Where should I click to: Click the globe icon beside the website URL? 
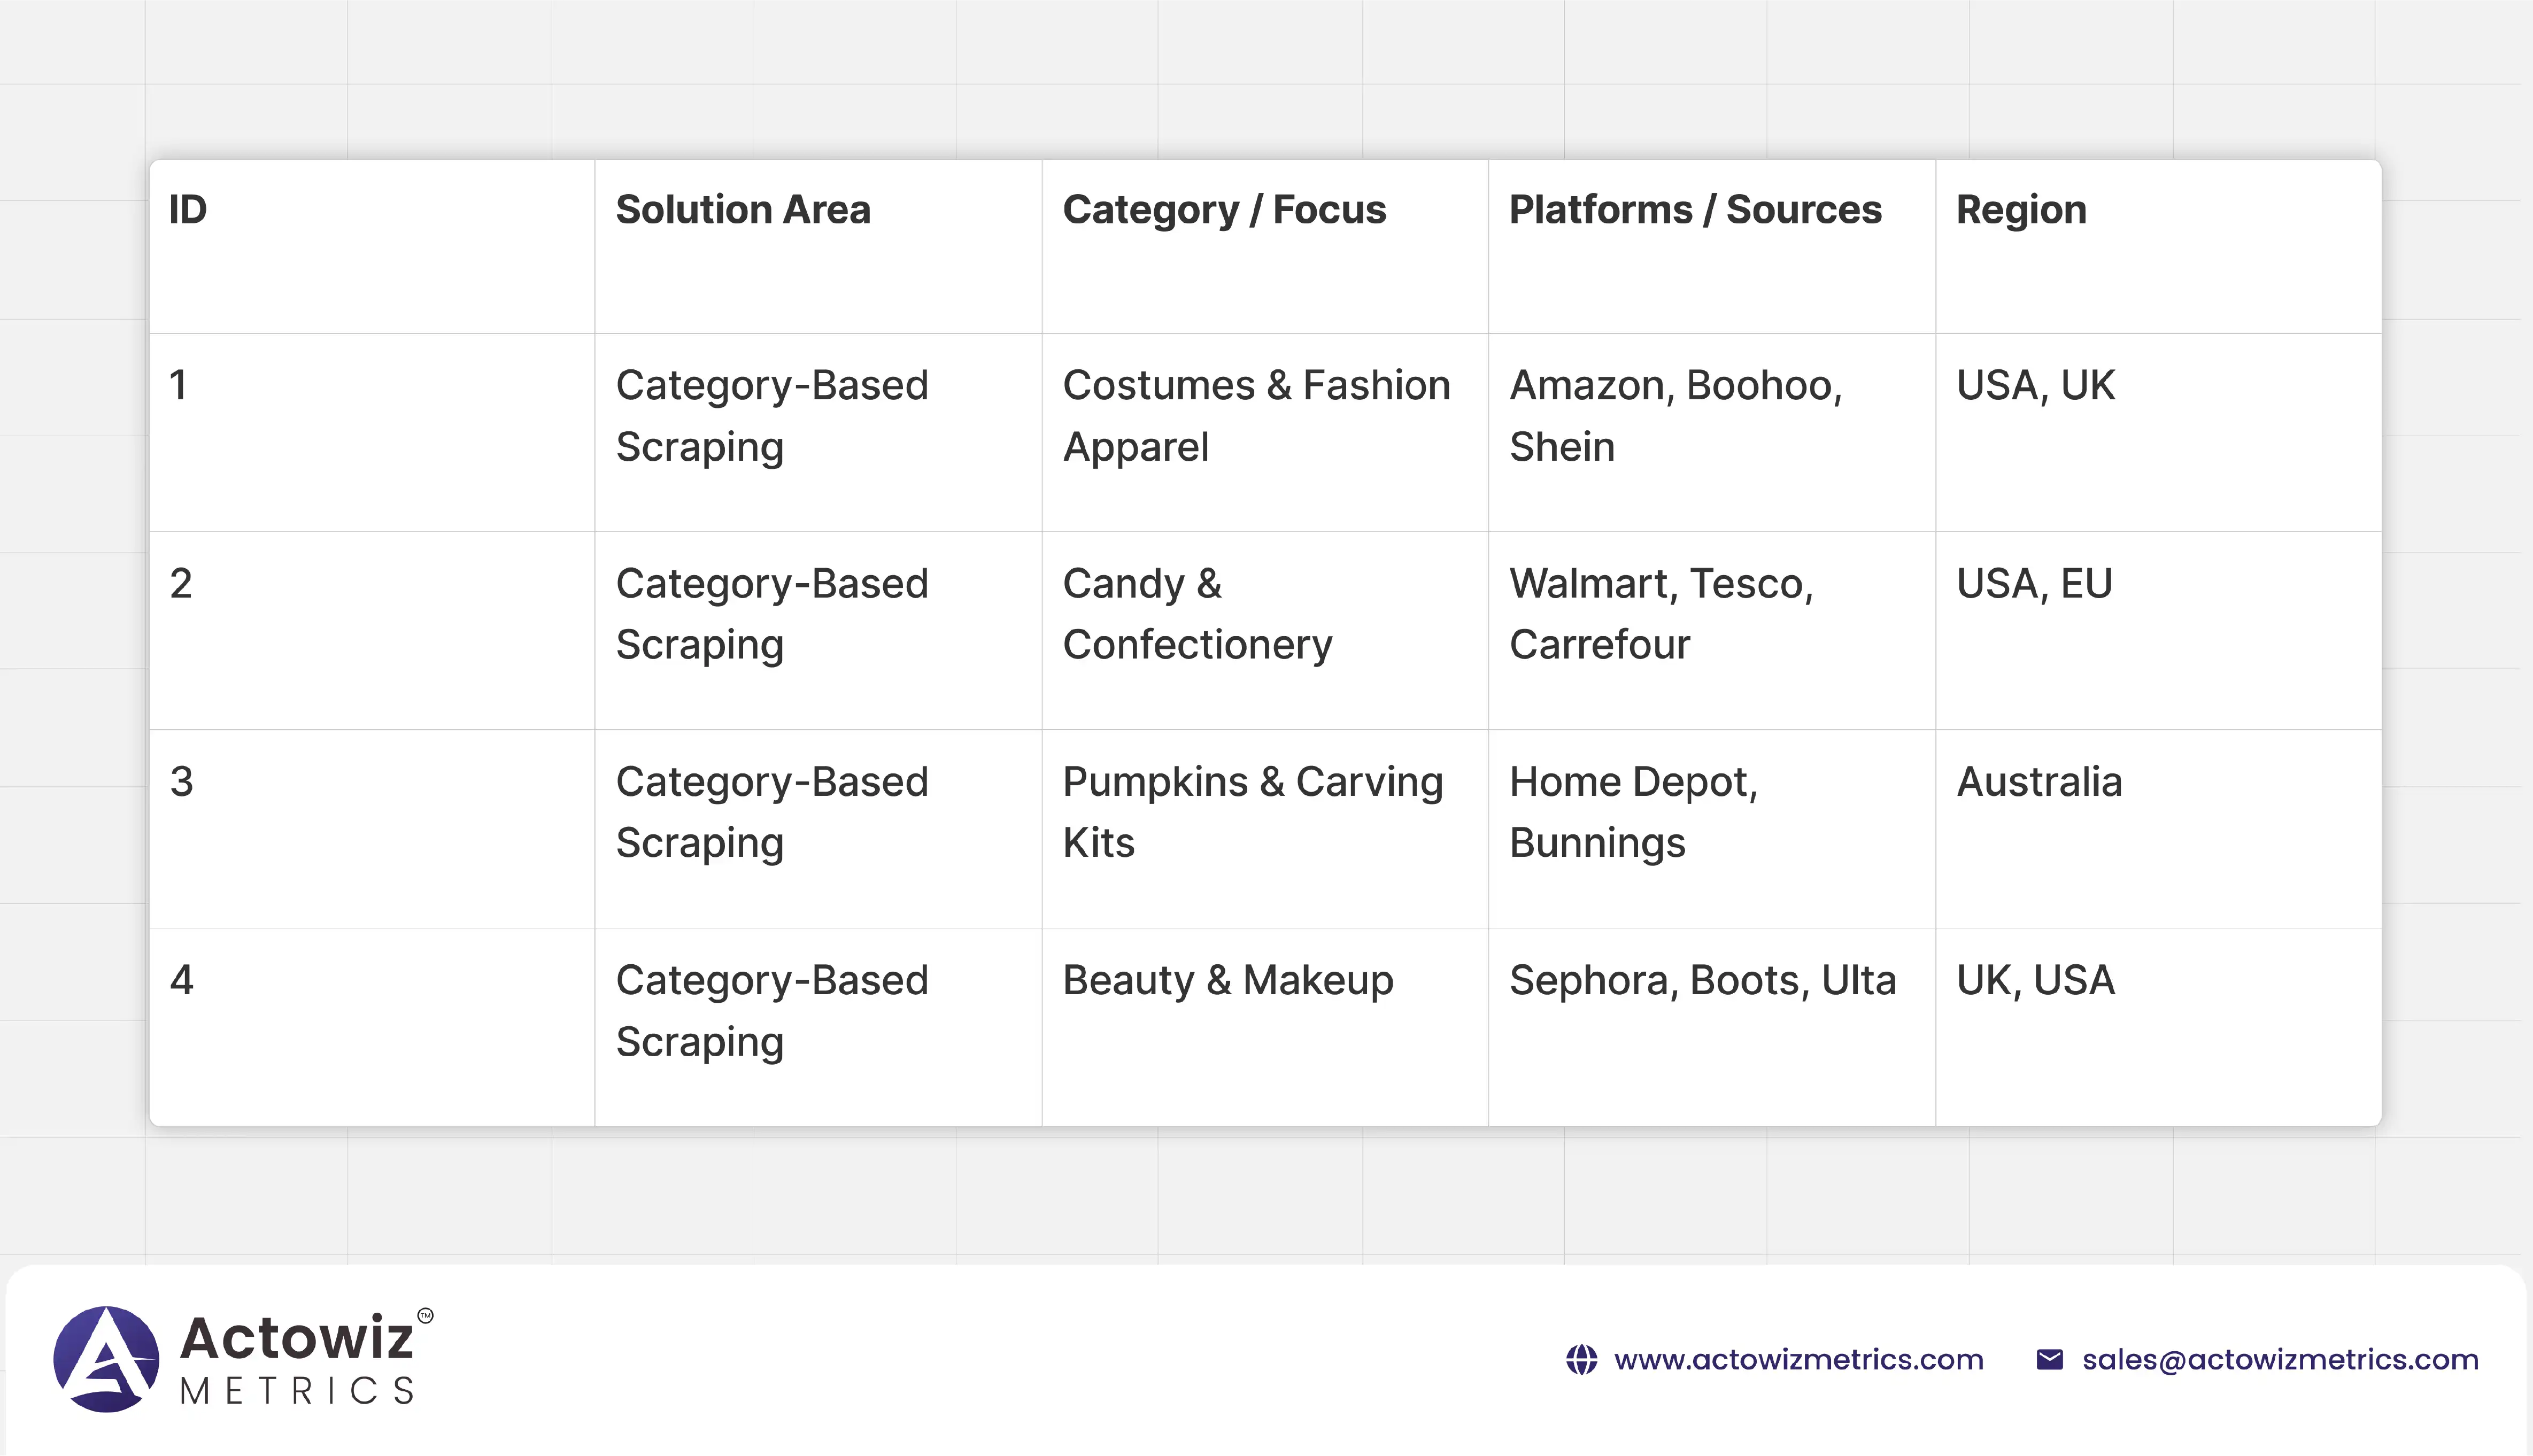coord(1581,1360)
